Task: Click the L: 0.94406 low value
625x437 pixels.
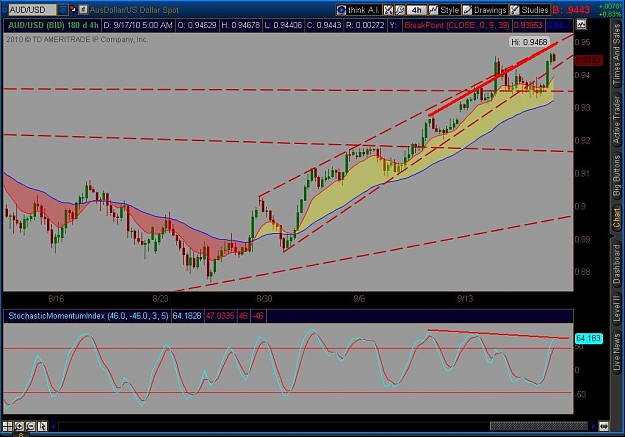Action: coord(283,25)
